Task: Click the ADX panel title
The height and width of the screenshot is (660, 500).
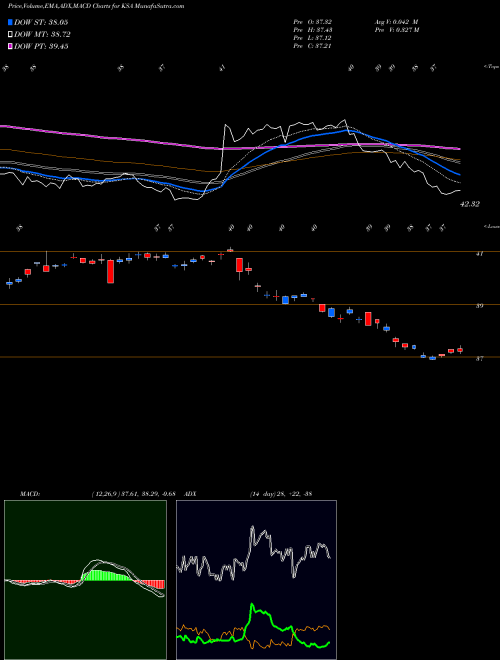Action: click(190, 494)
